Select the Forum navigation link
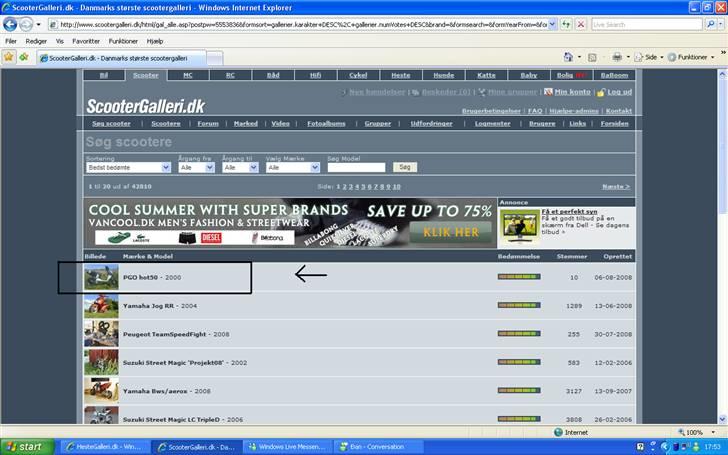This screenshot has height=455, width=728. tap(208, 124)
